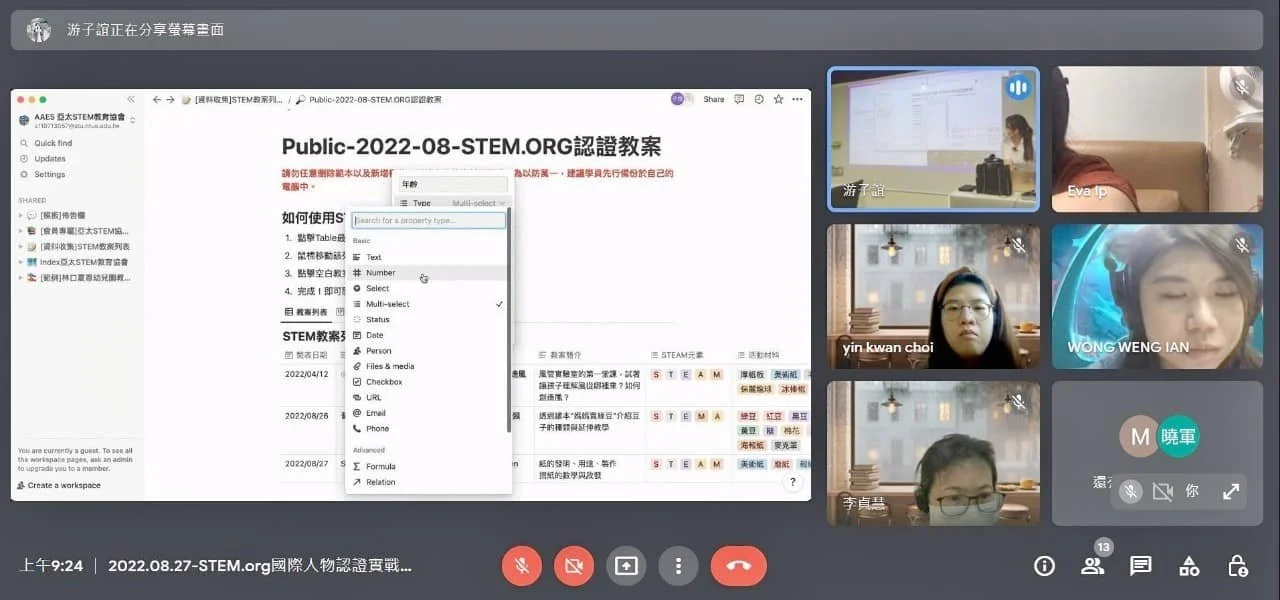
Task: Select the 游子誼 video tile
Action: click(933, 139)
